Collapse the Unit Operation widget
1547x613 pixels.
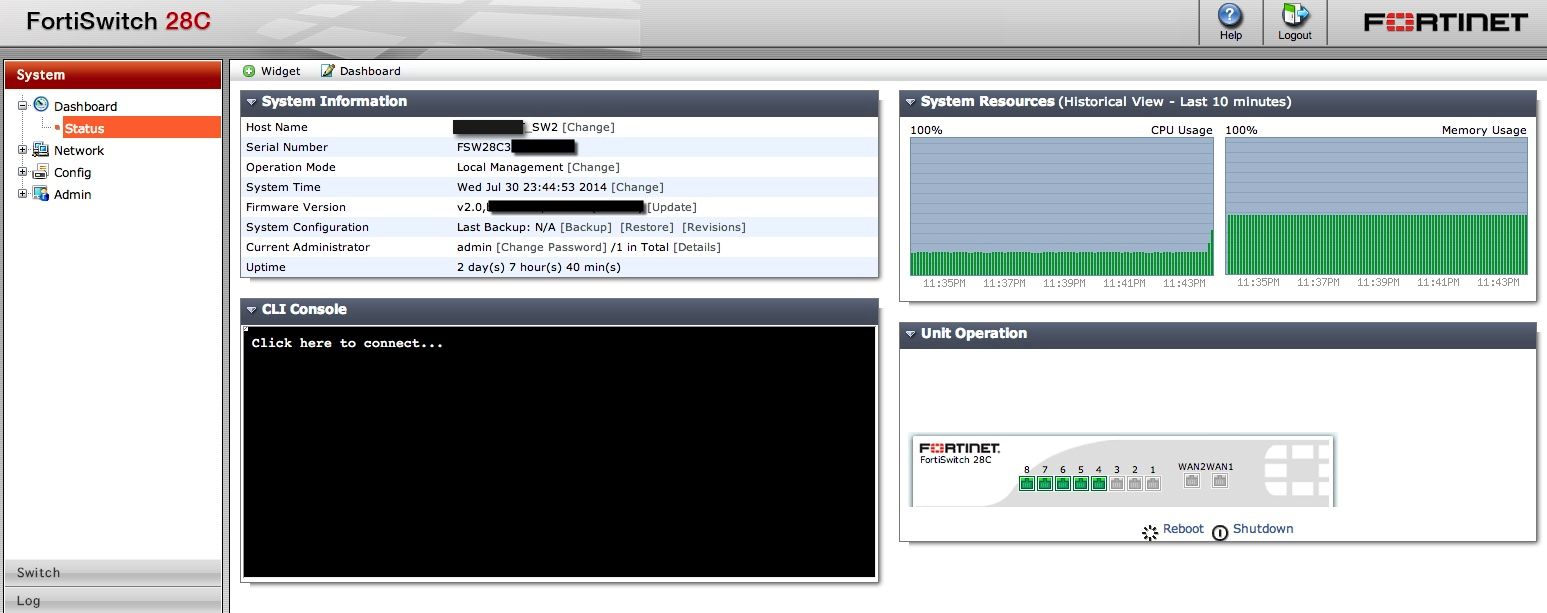click(911, 334)
